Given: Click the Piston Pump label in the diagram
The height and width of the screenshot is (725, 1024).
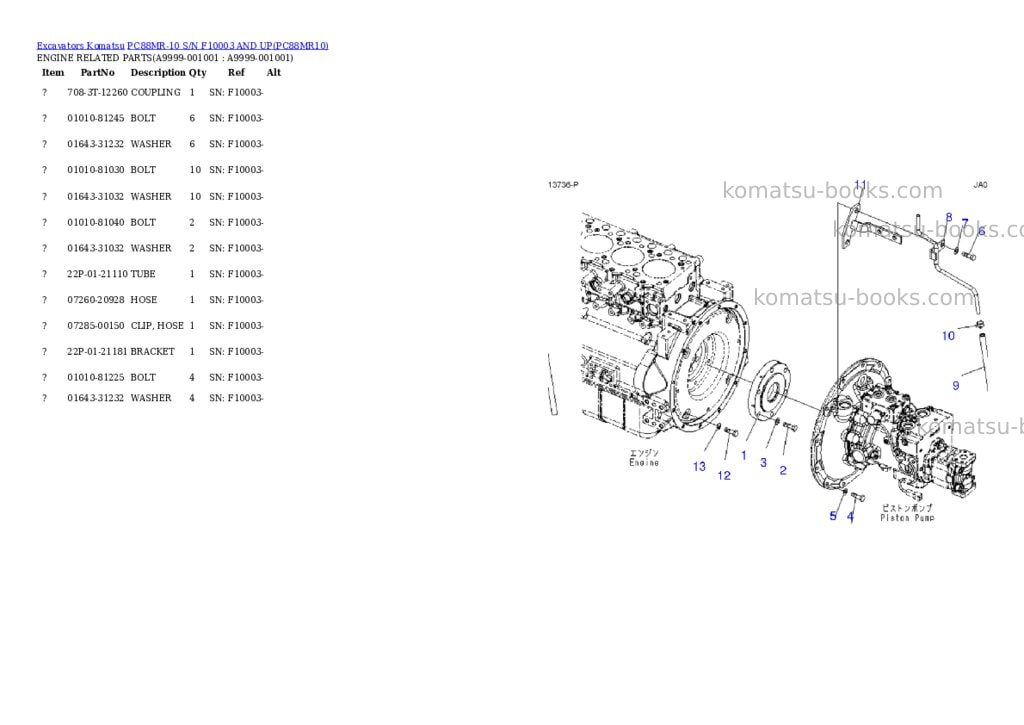Looking at the screenshot, I should tap(907, 517).
